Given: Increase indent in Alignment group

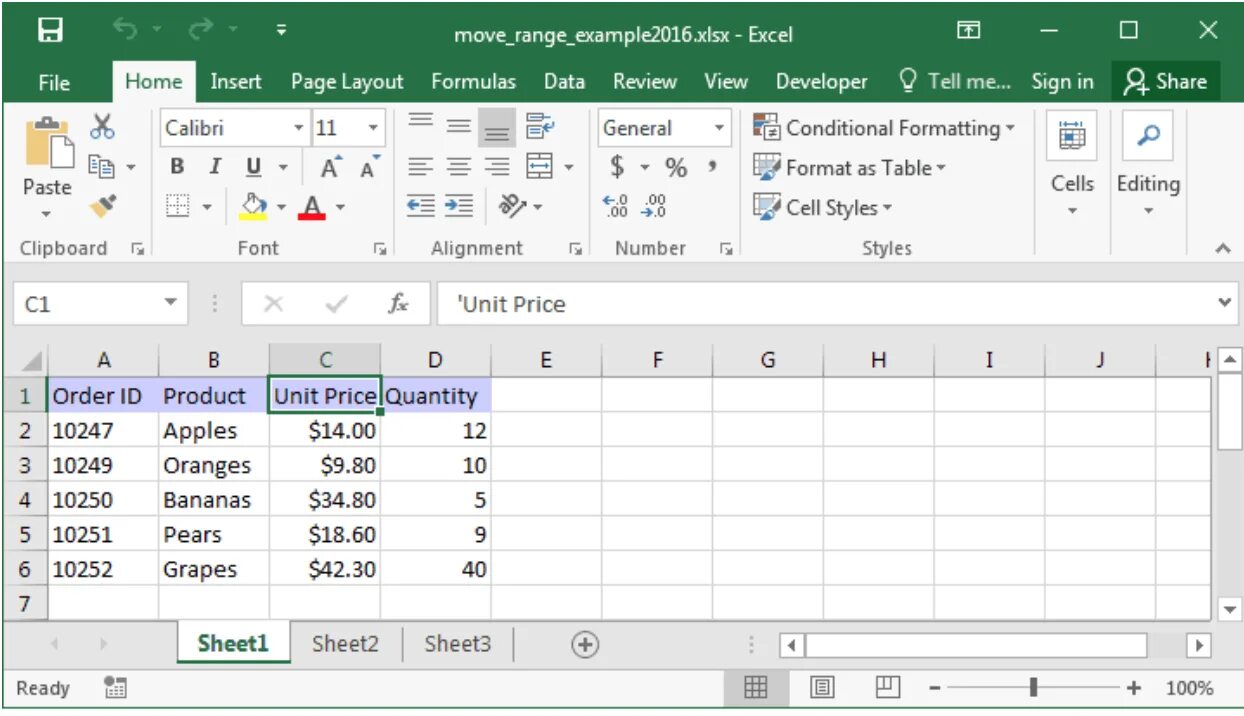Looking at the screenshot, I should coord(458,206).
